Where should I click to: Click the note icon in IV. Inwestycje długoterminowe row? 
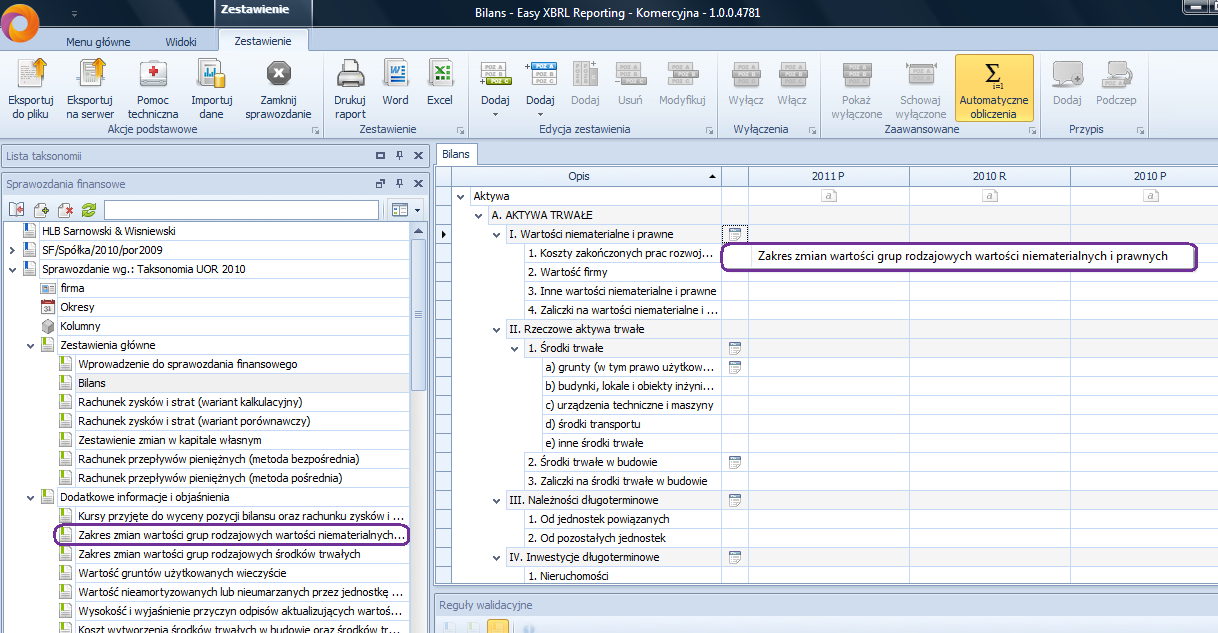[735, 557]
